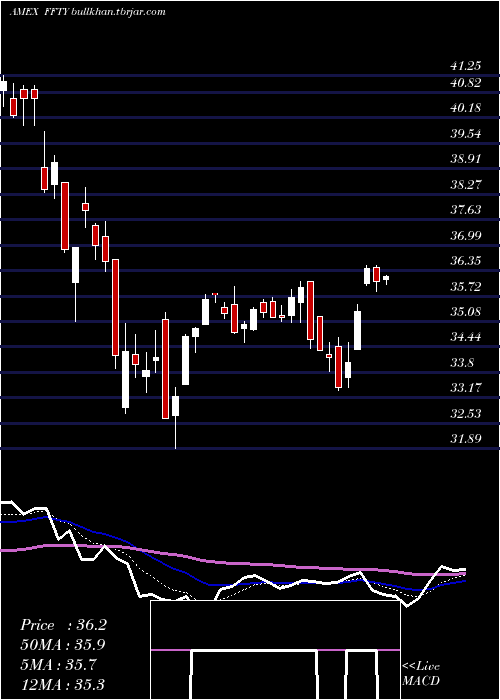Click the <<Live MACD label
The height and width of the screenshot is (700, 500).
tap(421, 674)
